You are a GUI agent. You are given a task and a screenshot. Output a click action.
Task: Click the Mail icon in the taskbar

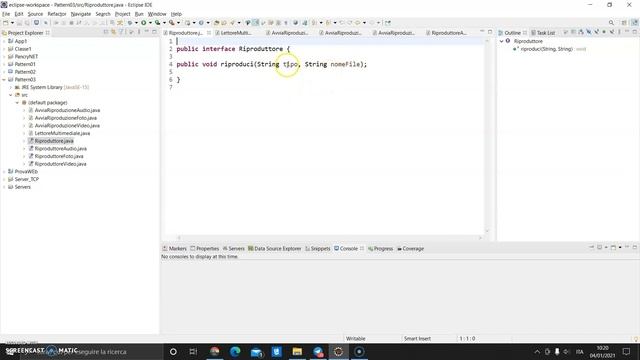(256, 351)
